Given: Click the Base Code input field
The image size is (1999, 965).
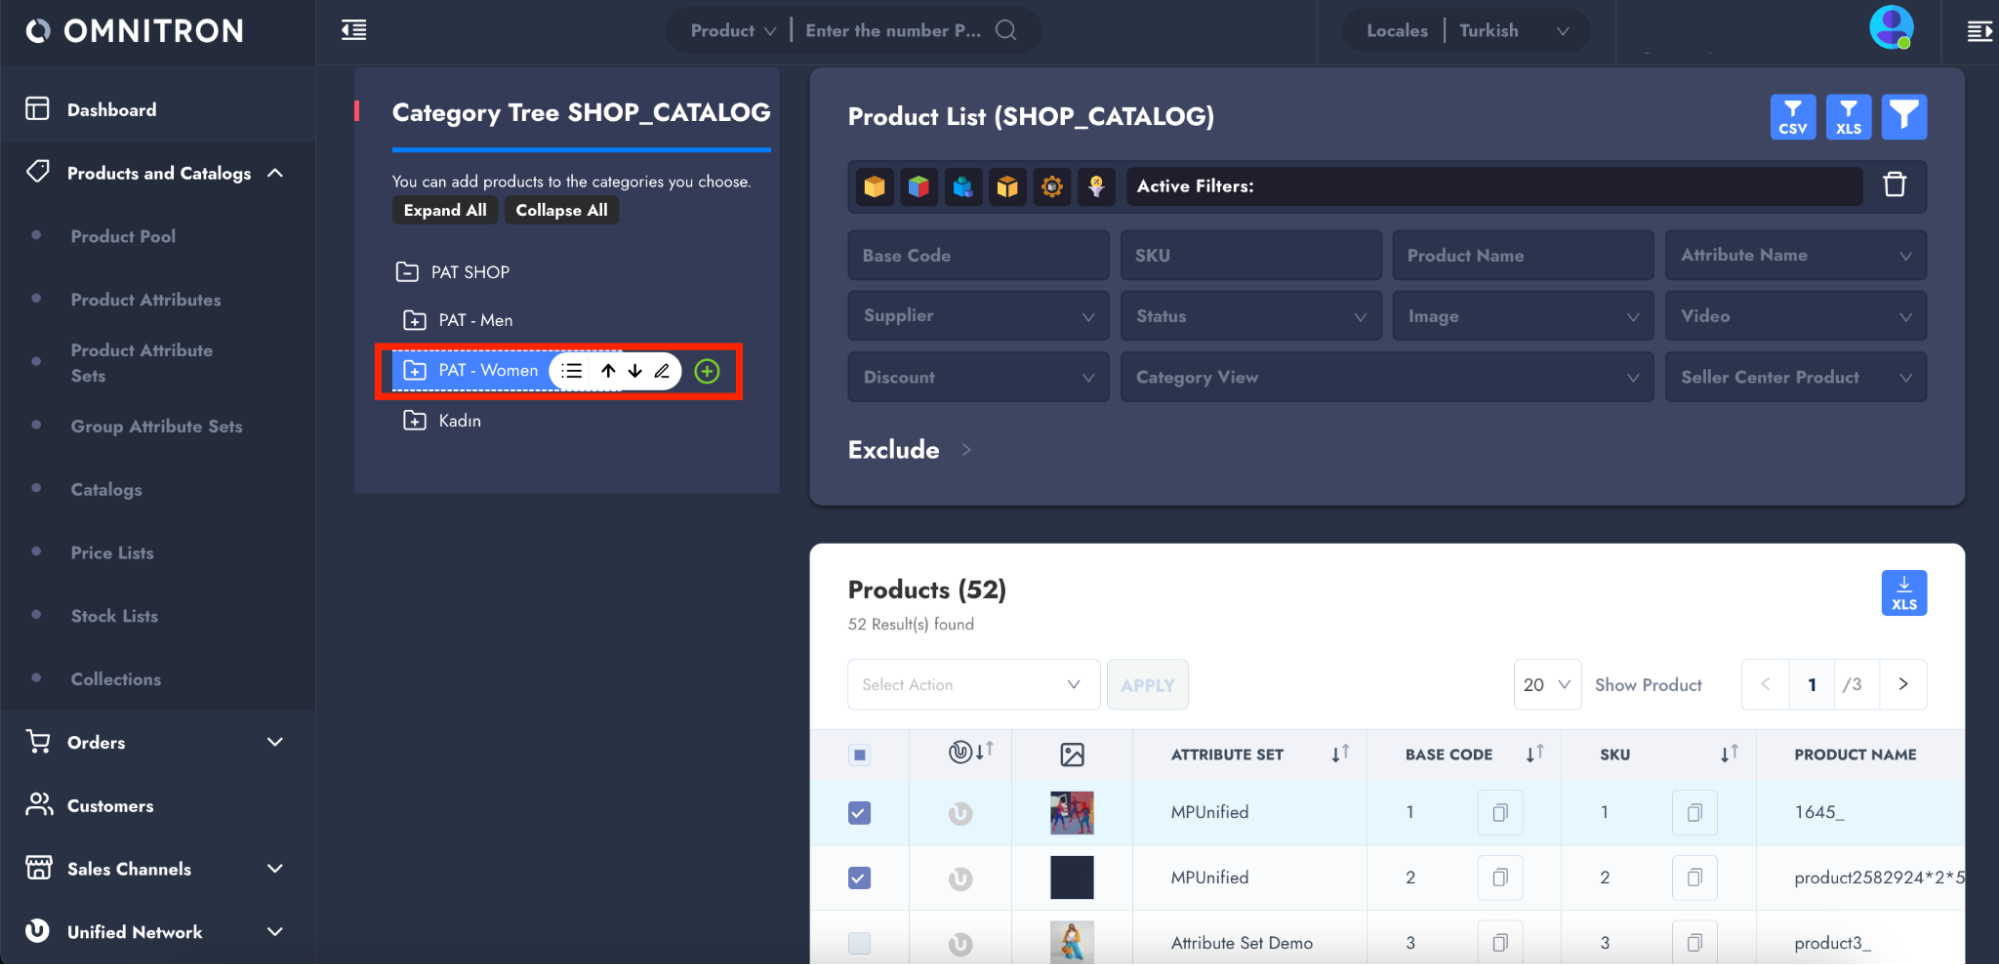Looking at the screenshot, I should (977, 255).
